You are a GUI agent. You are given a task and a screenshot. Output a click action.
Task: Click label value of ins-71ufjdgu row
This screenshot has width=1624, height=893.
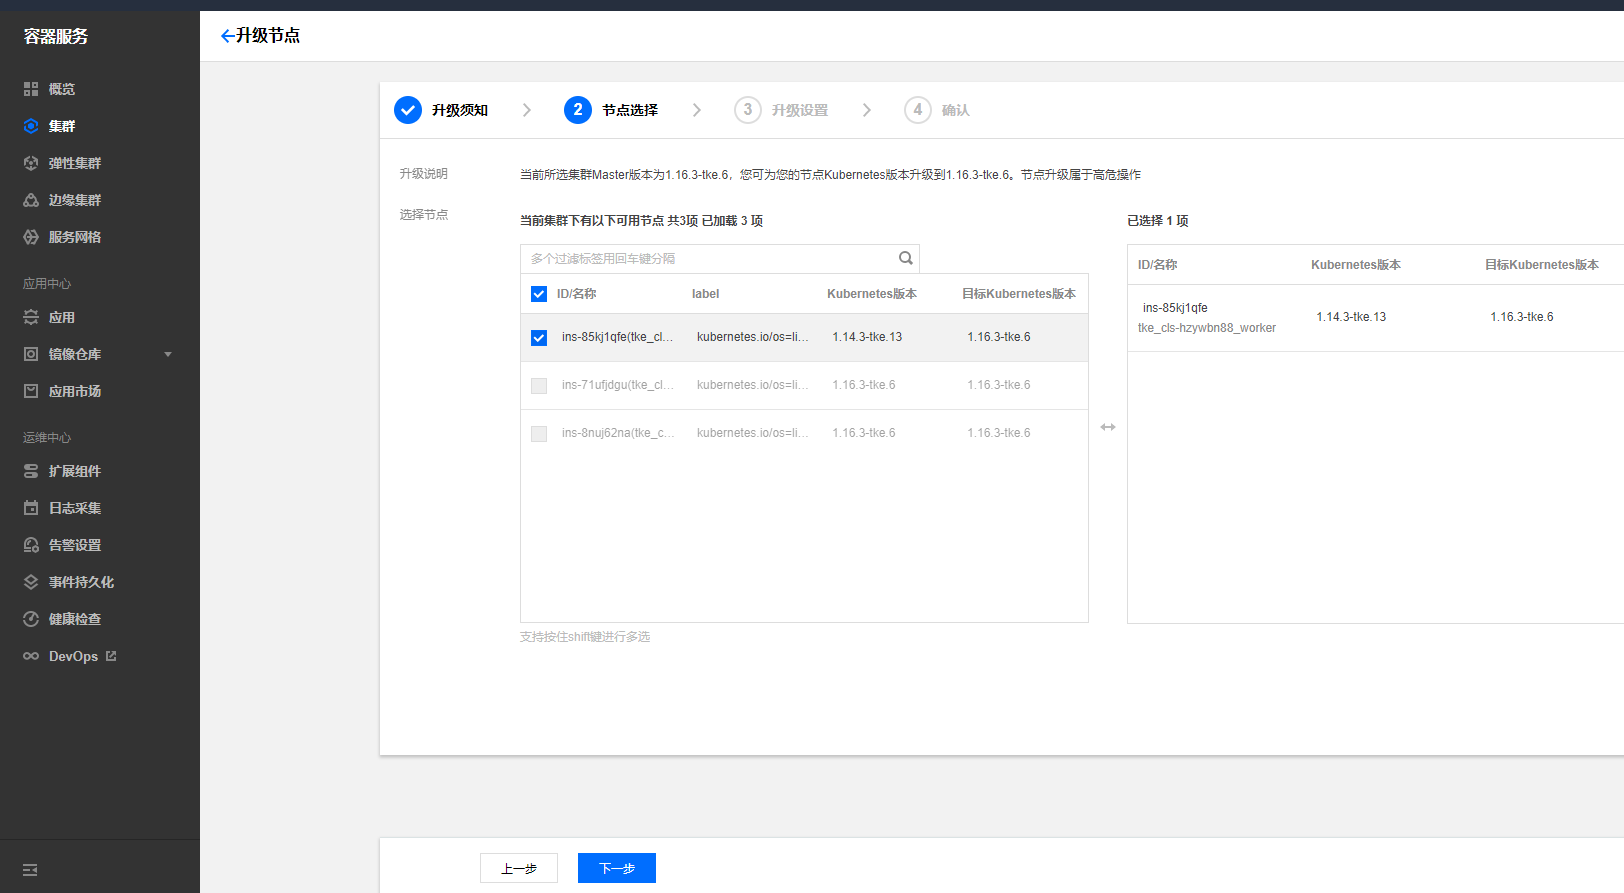753,385
